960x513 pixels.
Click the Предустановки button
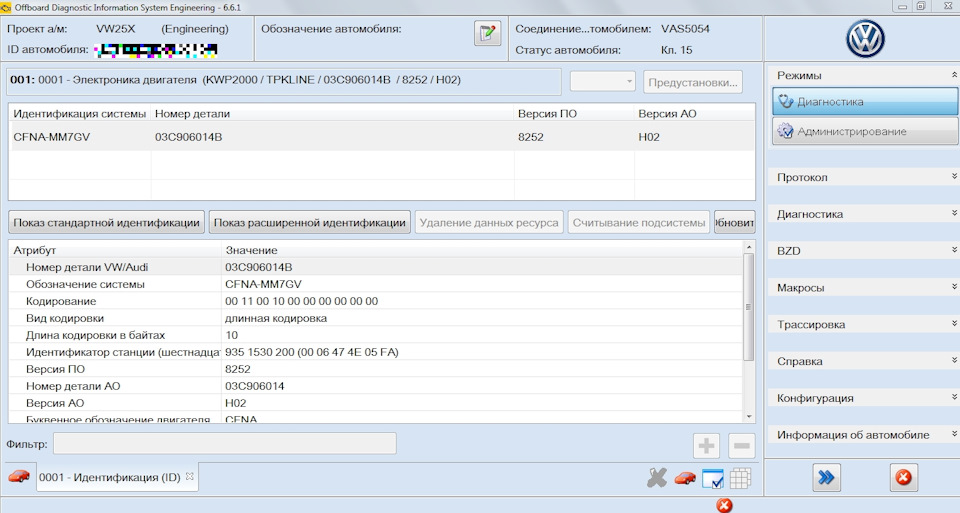pos(692,82)
